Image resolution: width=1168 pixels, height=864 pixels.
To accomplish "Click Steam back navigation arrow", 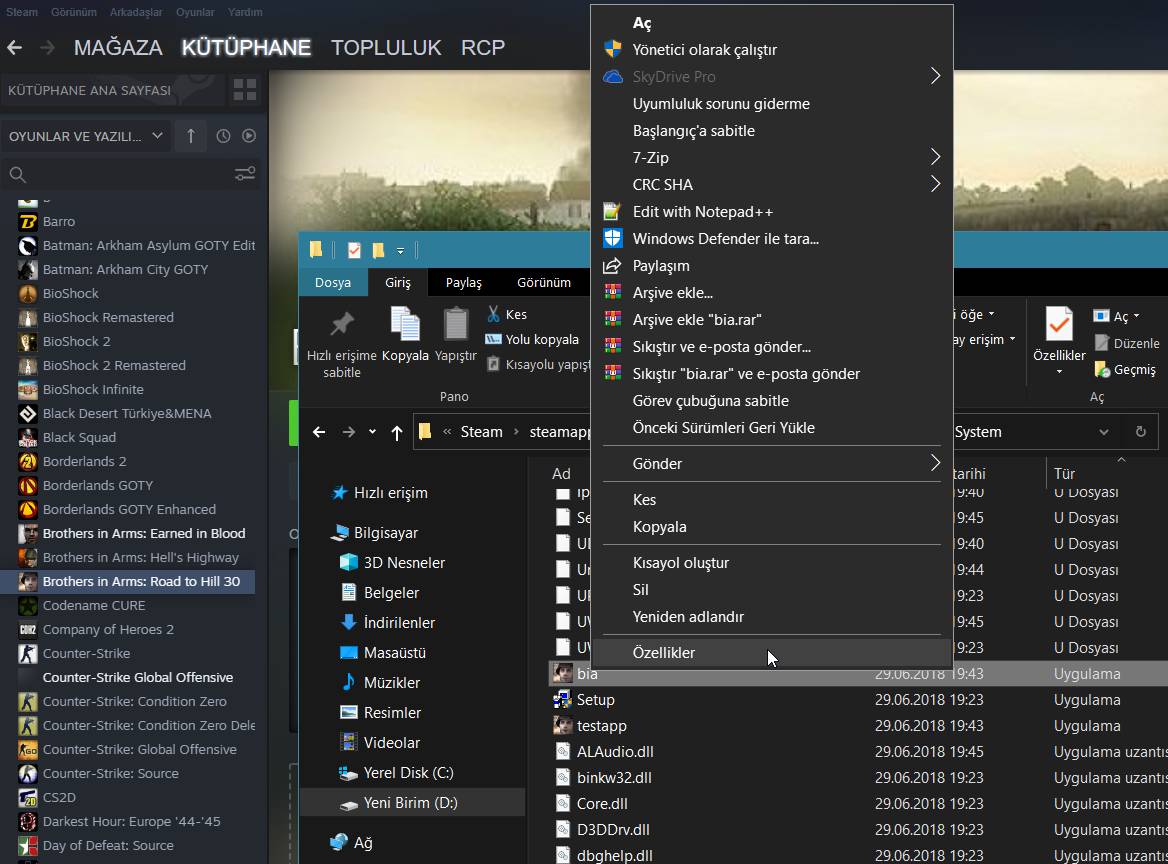I will click(x=14, y=48).
